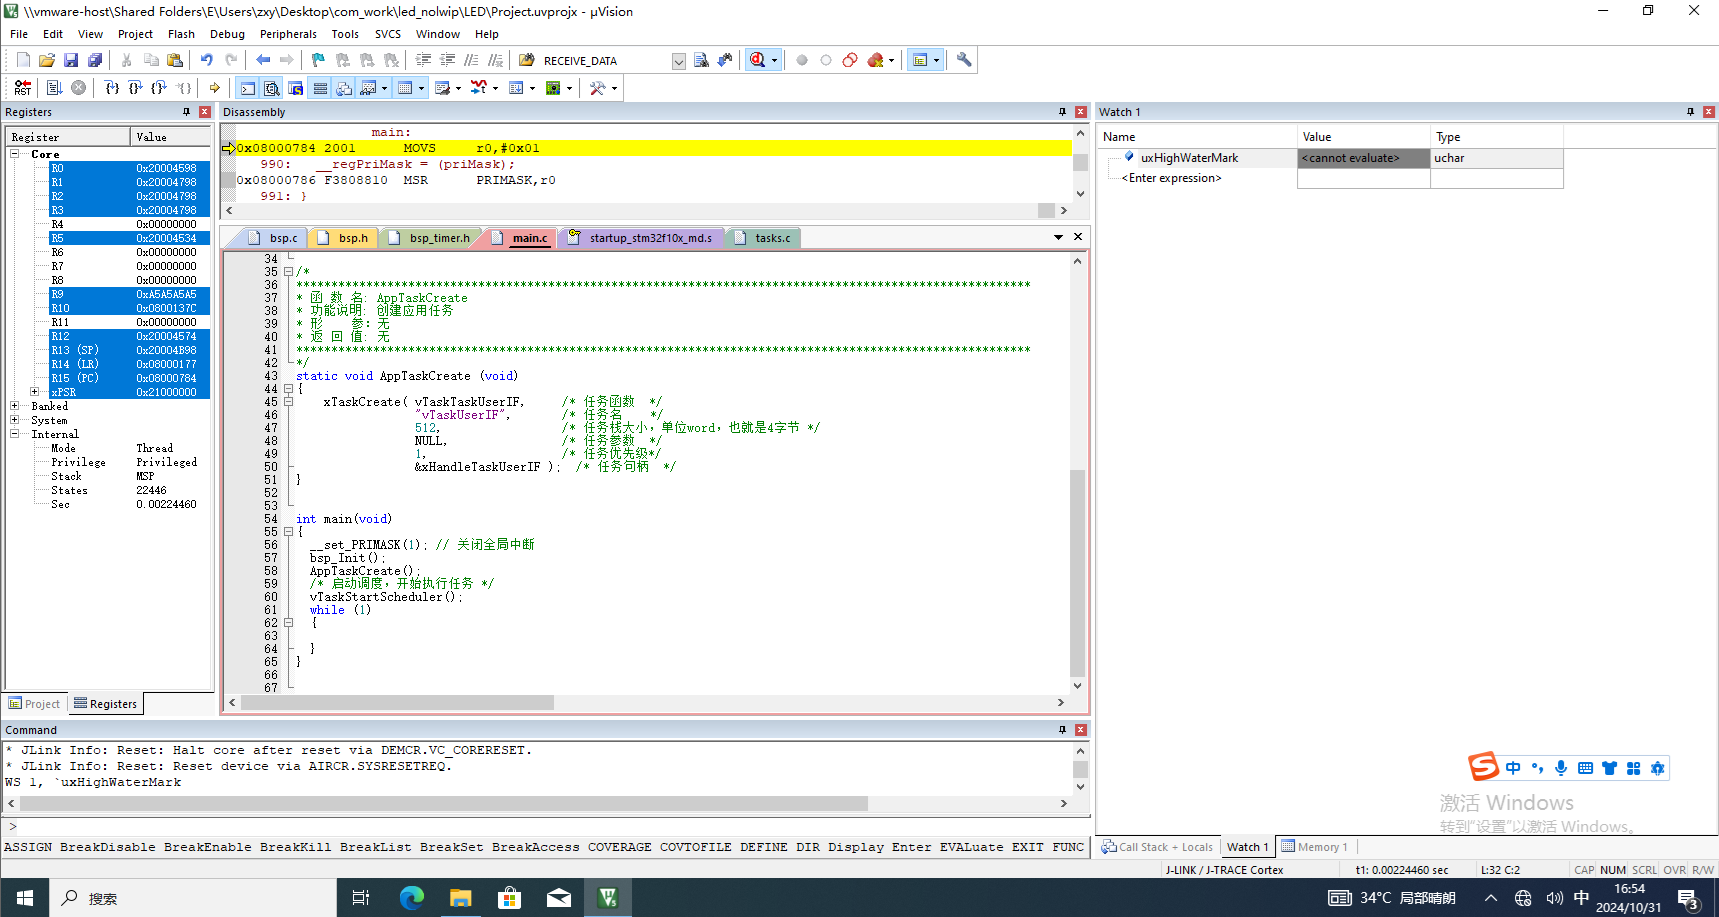Click the Save All toolbar icon
This screenshot has height=917, width=1719.
tap(95, 60)
